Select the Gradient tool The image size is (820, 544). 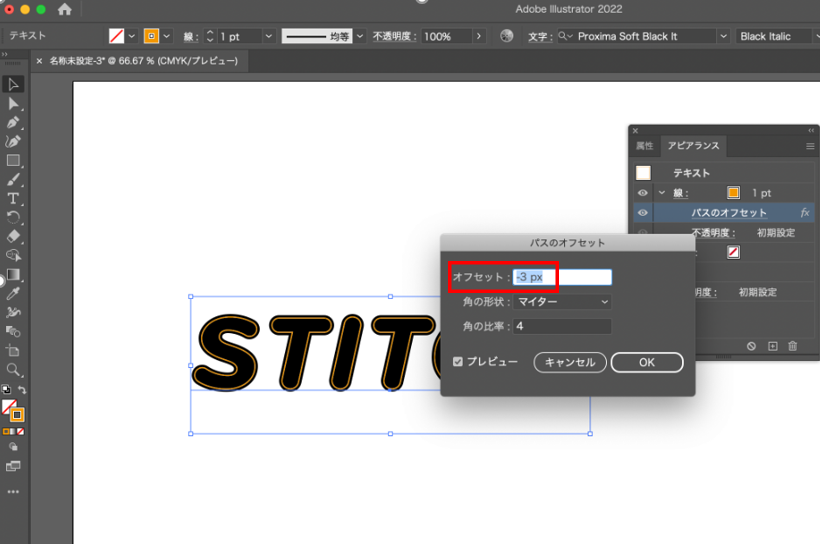coord(13,275)
